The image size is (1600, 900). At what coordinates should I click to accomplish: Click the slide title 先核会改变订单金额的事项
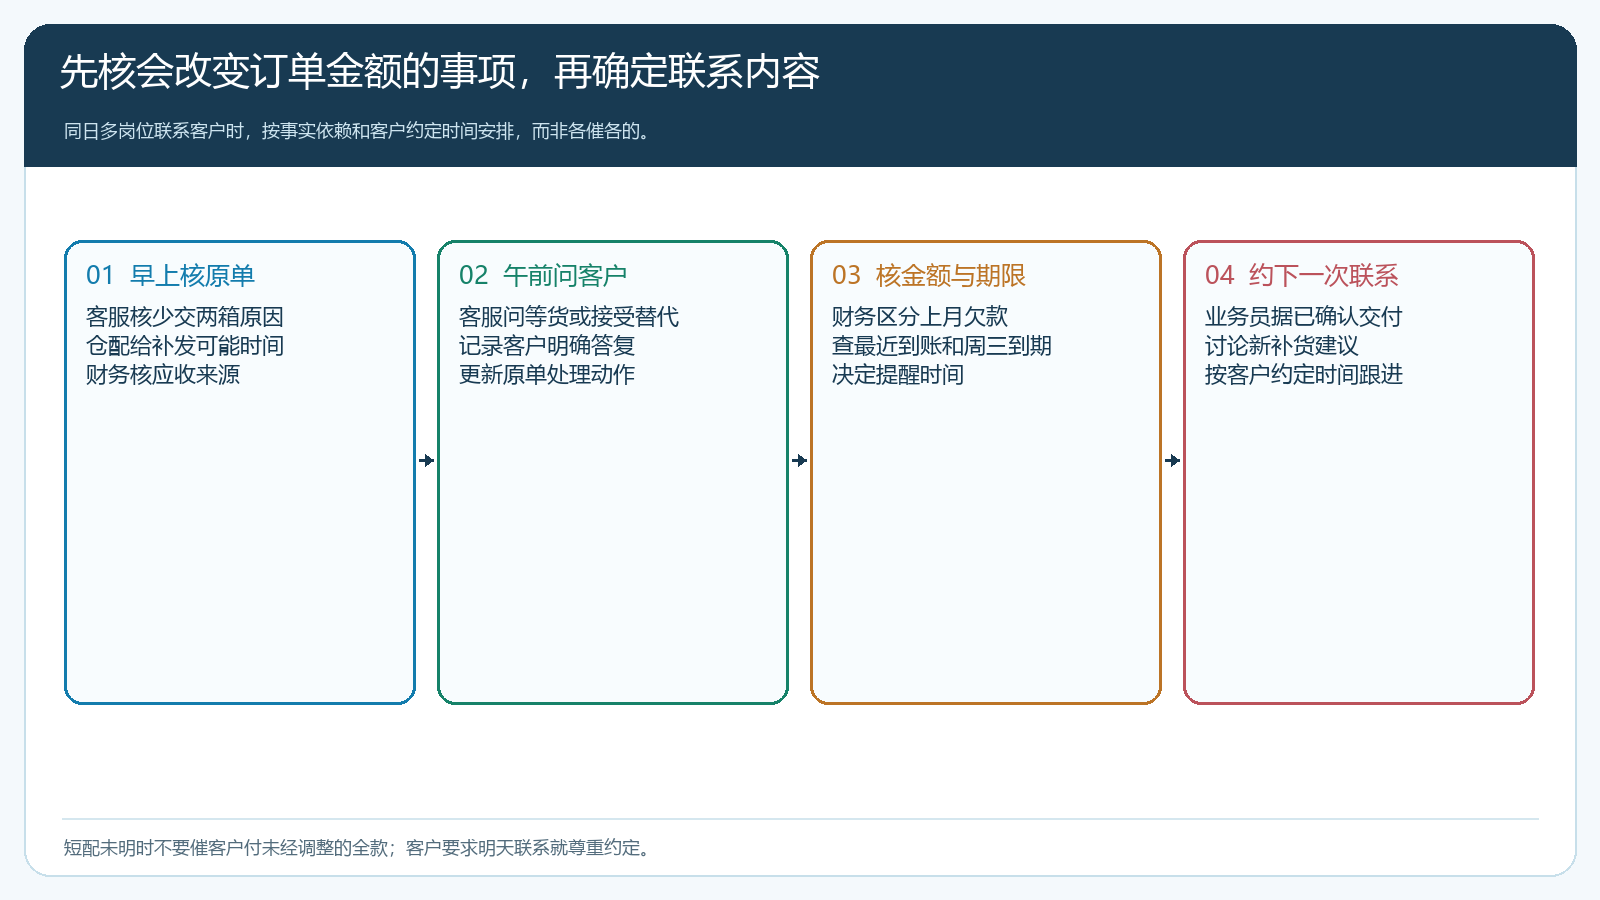440,72
